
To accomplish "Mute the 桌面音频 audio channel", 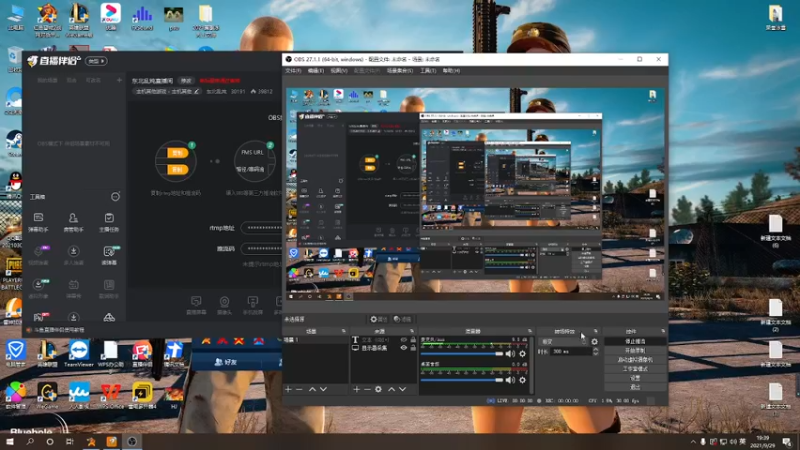I will (x=510, y=380).
